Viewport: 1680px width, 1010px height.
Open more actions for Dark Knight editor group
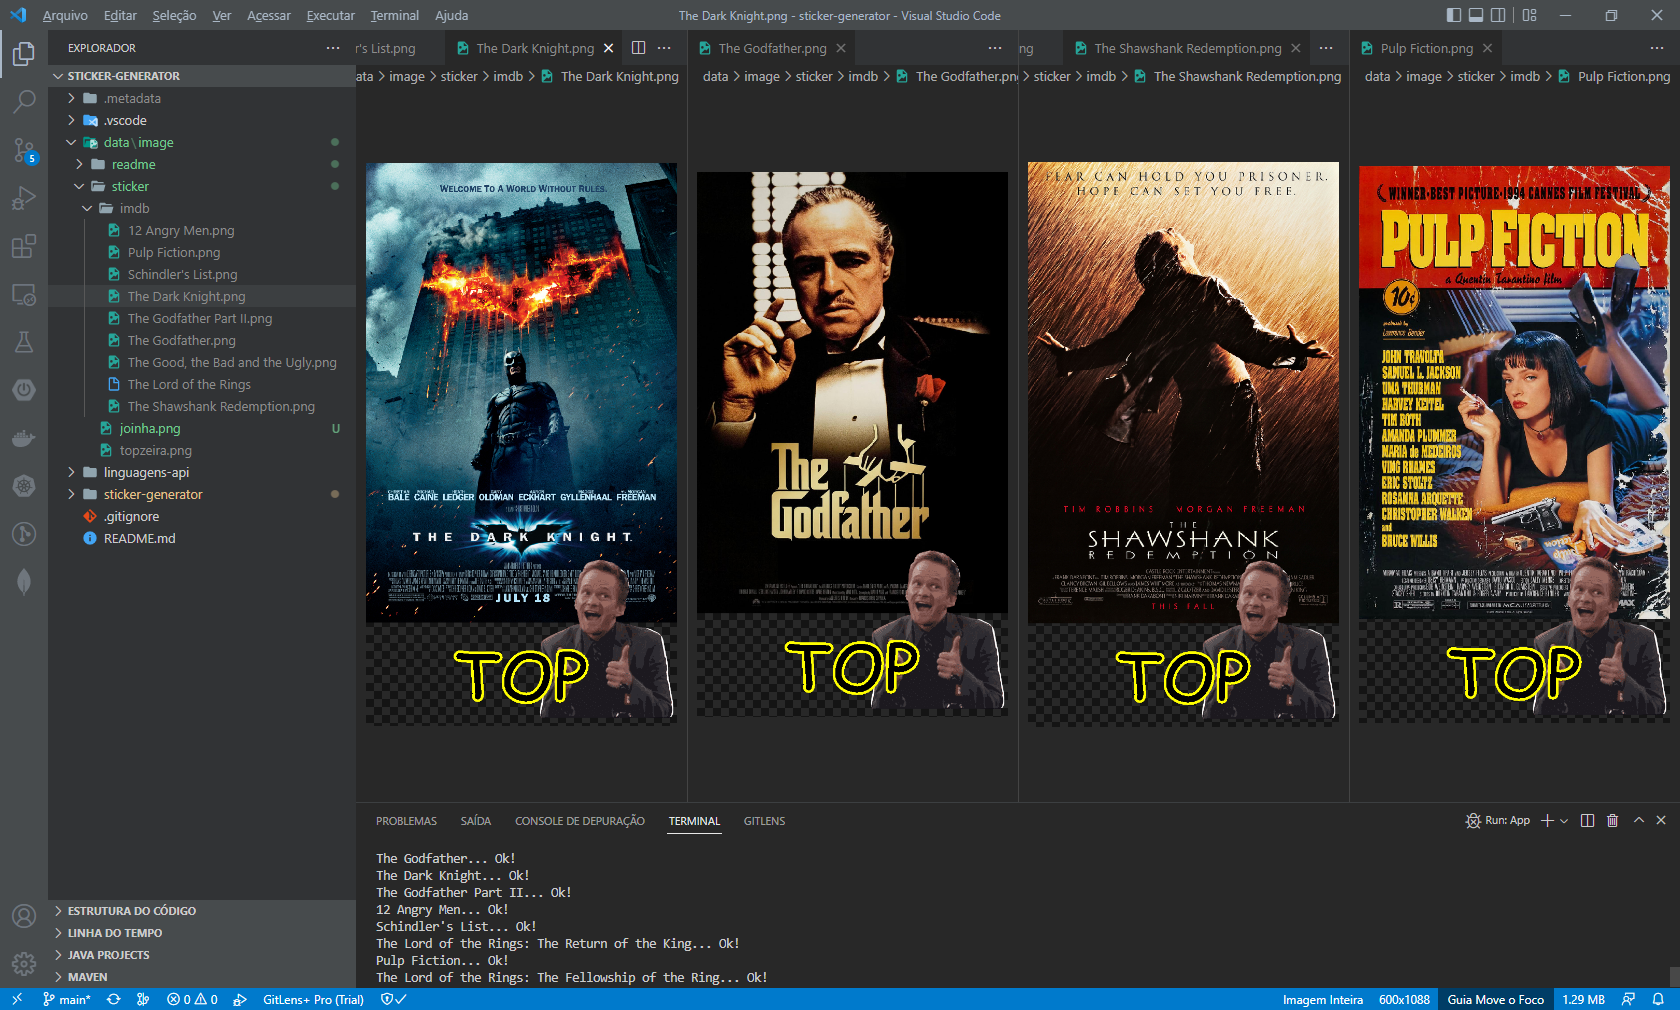tap(664, 48)
